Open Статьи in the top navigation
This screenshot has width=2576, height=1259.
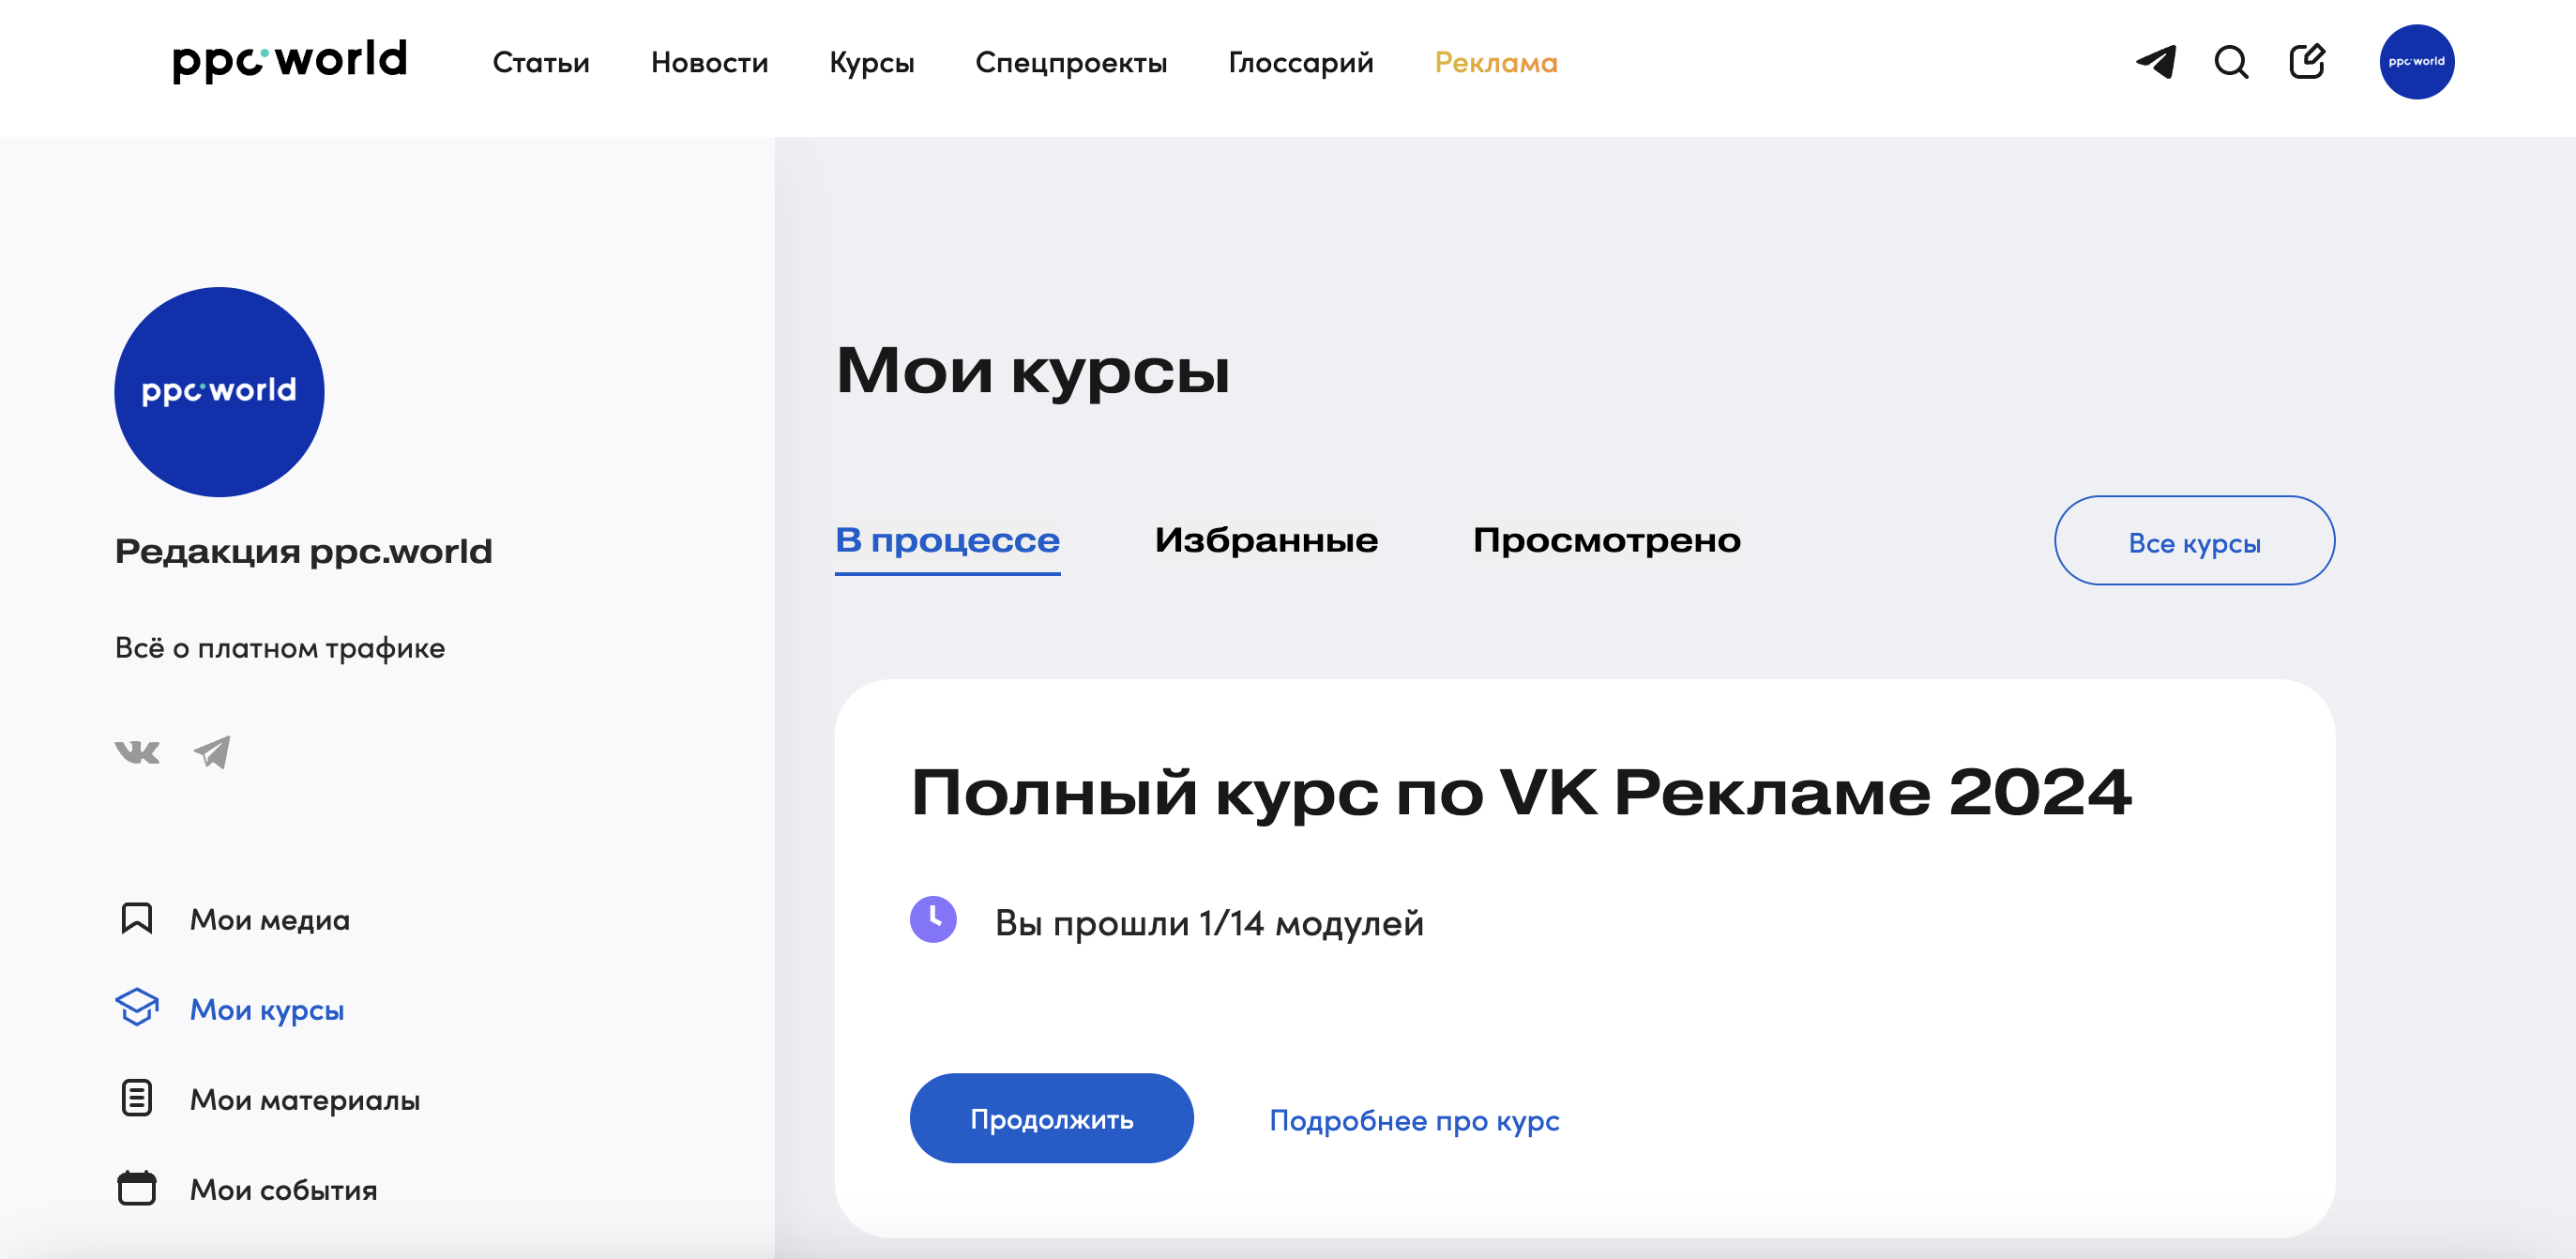coord(541,63)
